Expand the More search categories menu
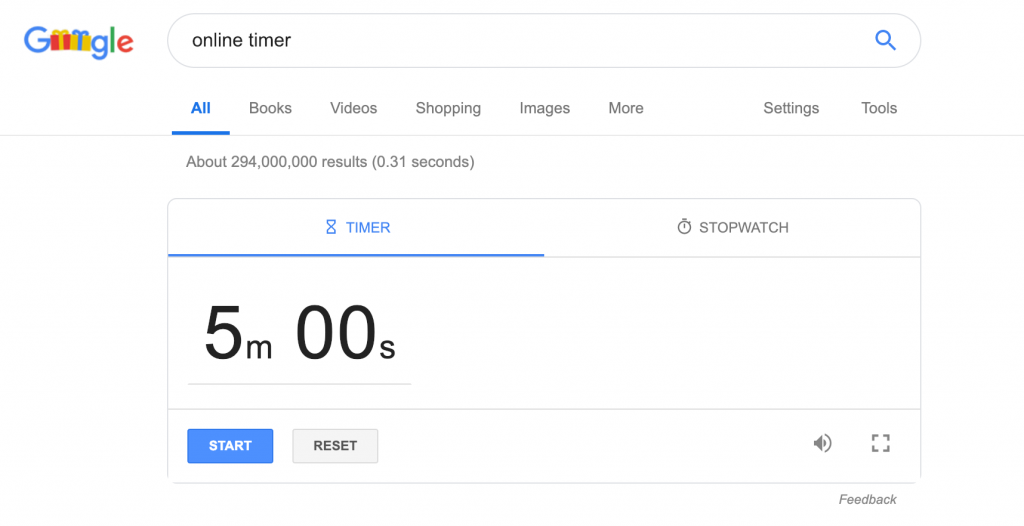Screen dimensions: 1024x526 click(x=626, y=108)
